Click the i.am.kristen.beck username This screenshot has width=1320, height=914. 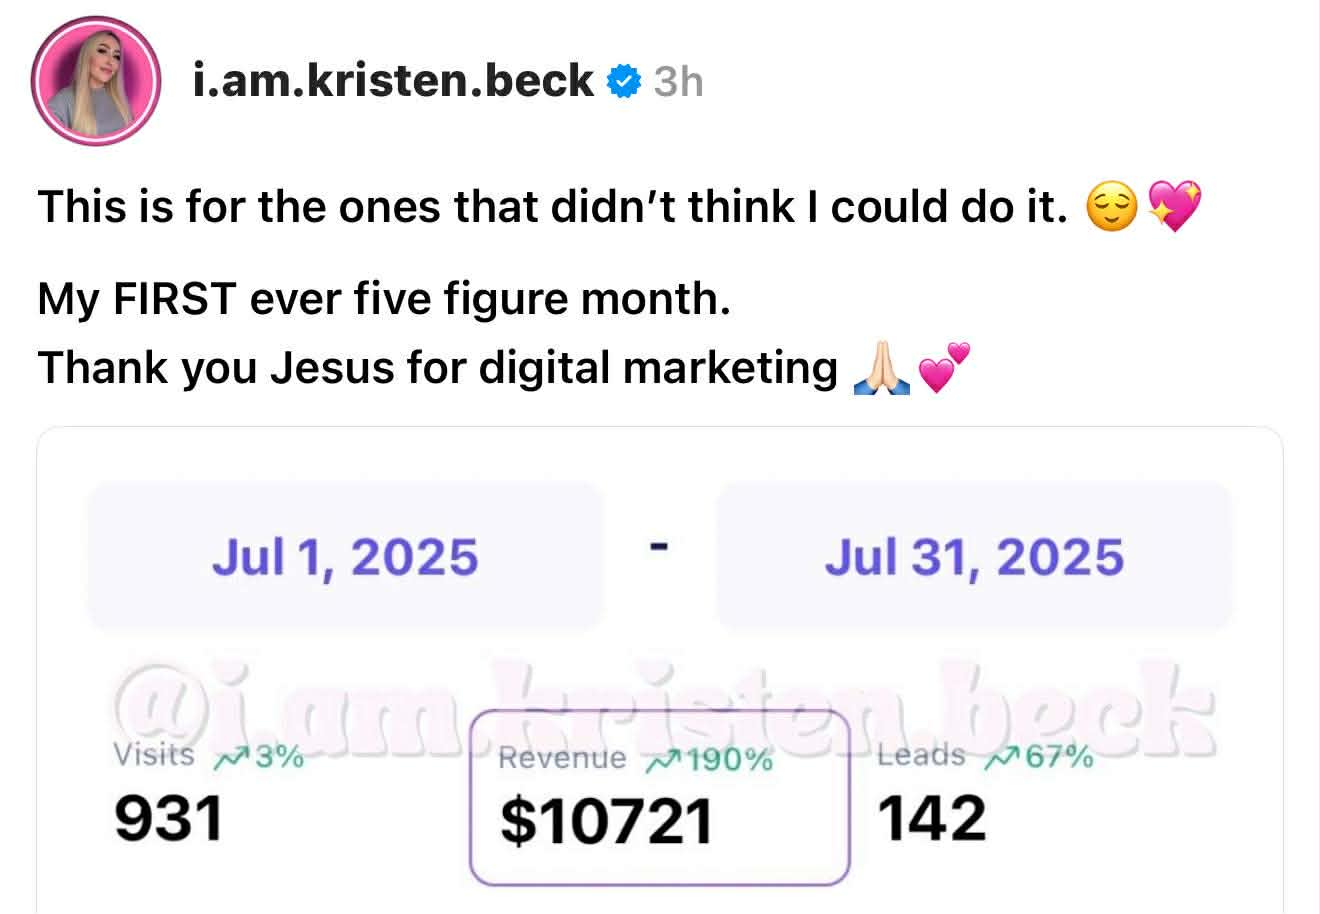[392, 80]
